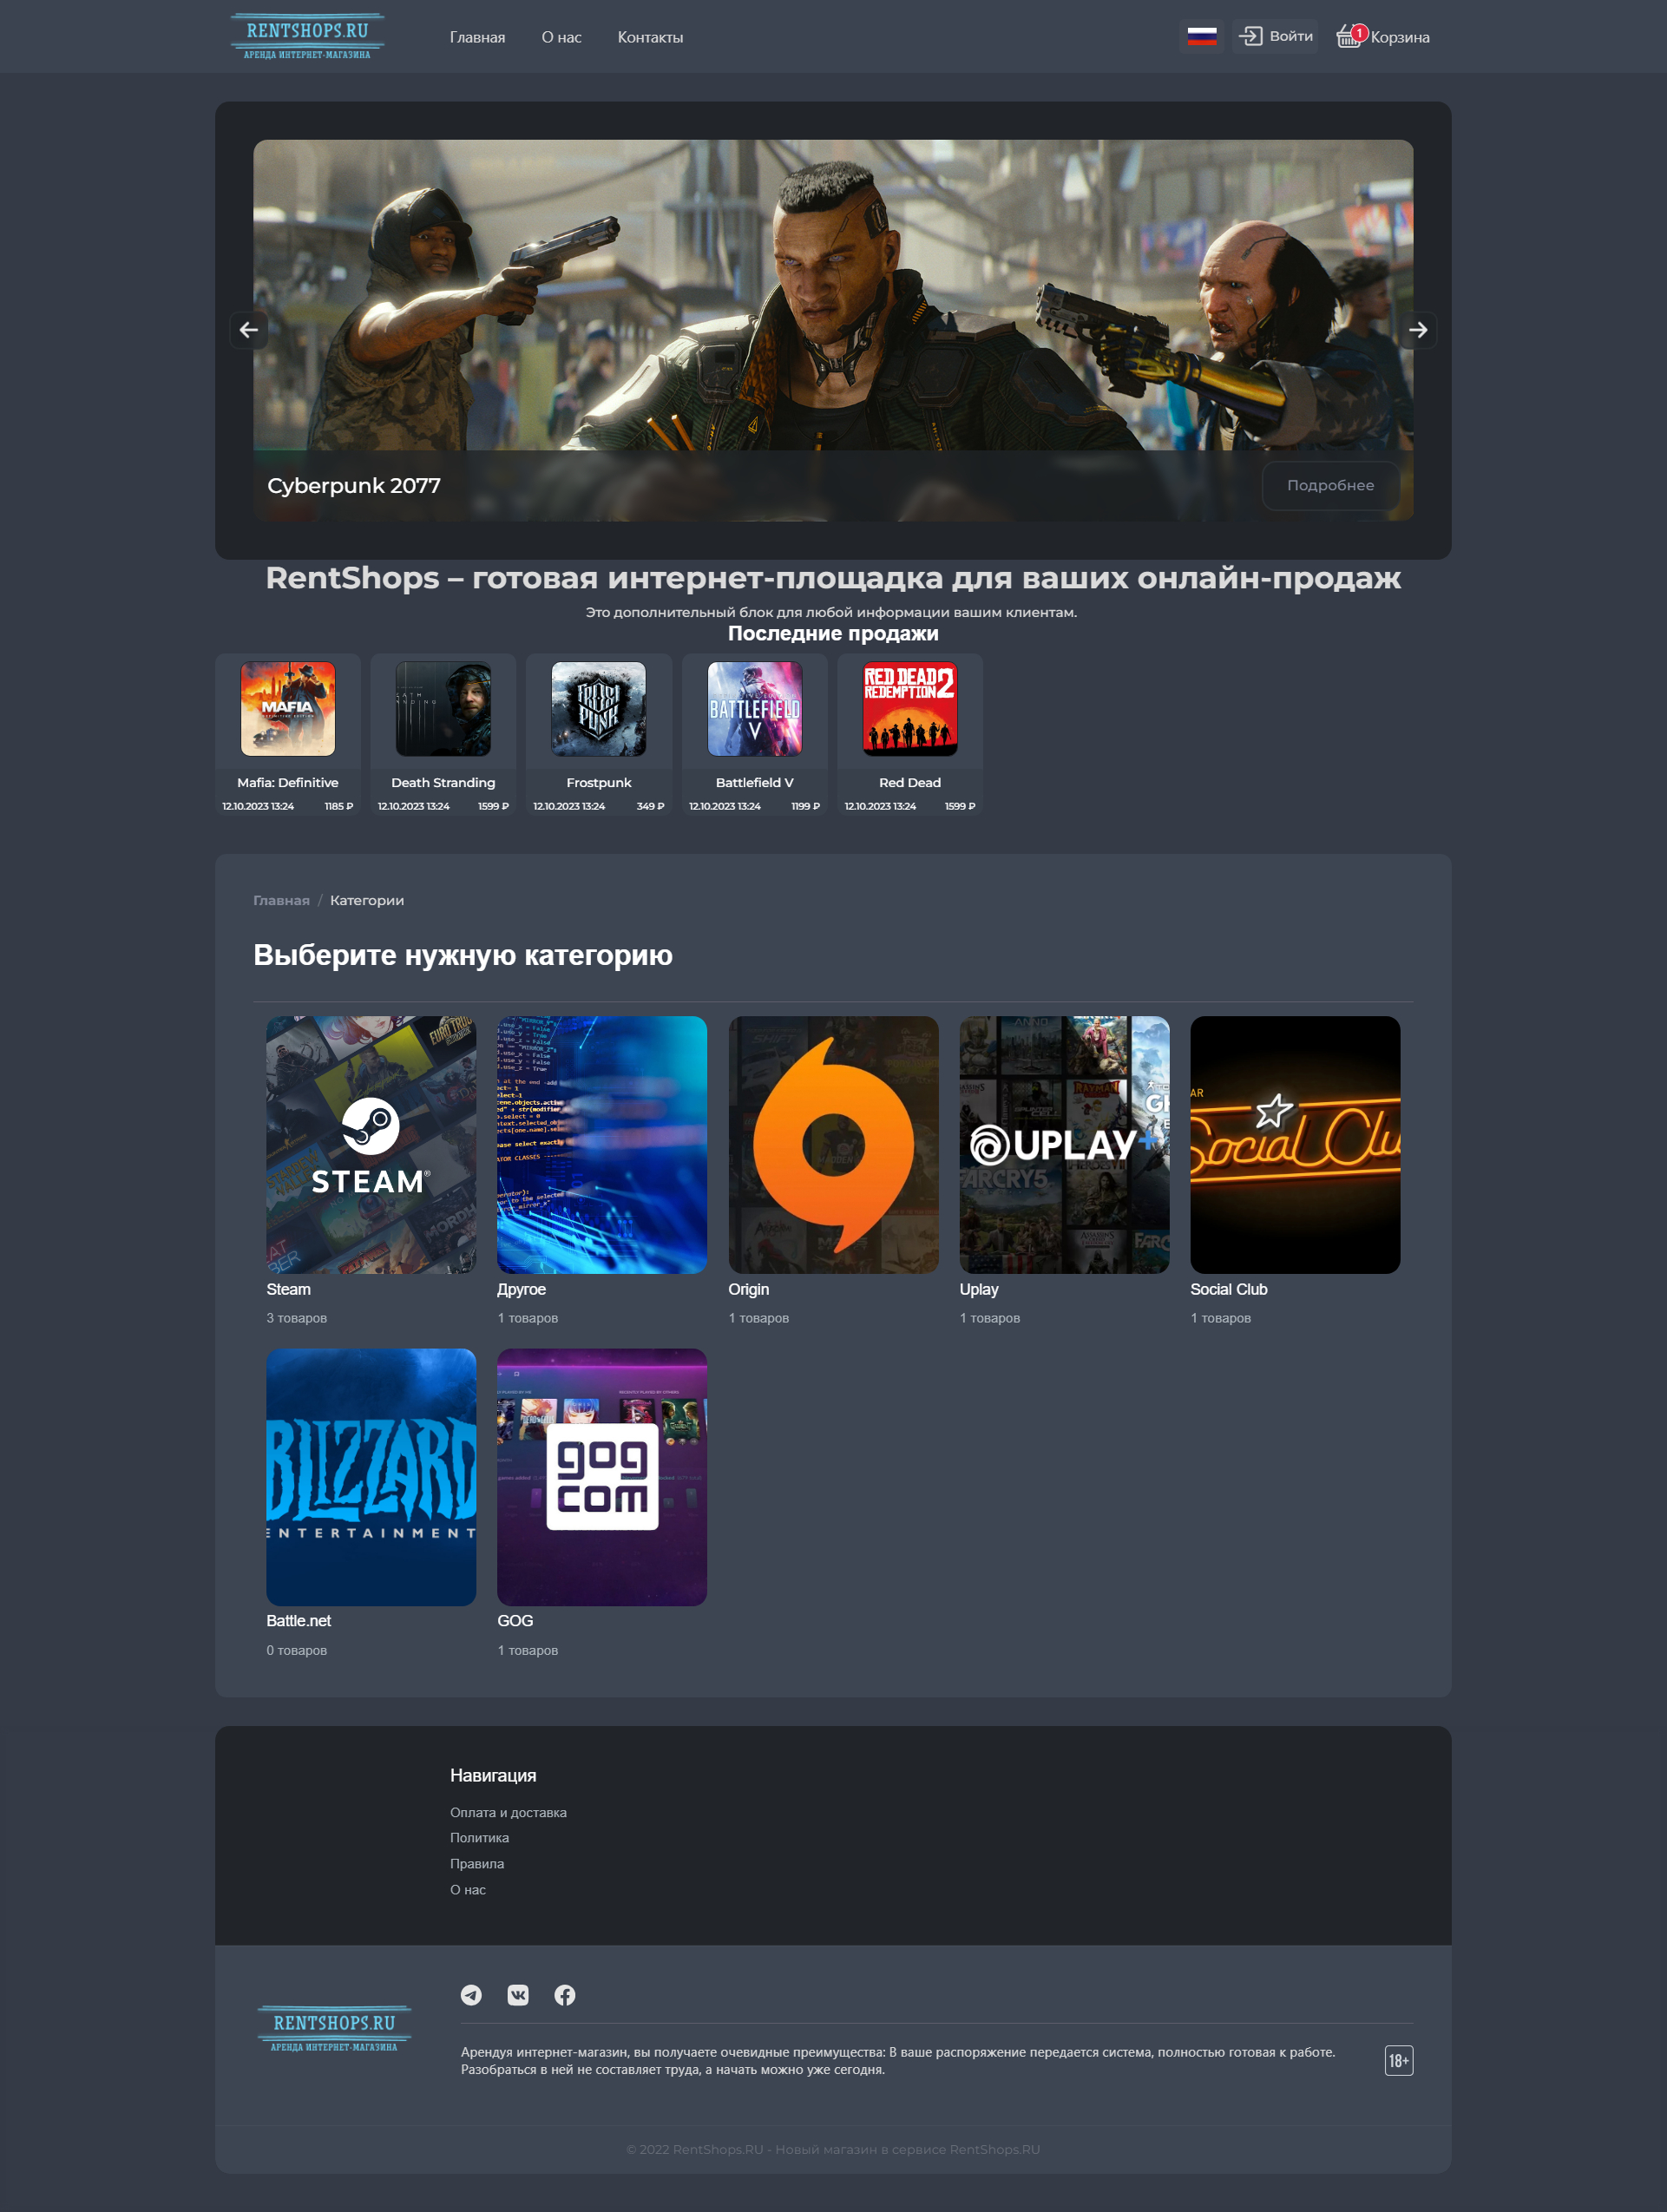Click the copyright line '© 2022 RentShops.RU'
The image size is (1667, 2212).
[833, 2150]
